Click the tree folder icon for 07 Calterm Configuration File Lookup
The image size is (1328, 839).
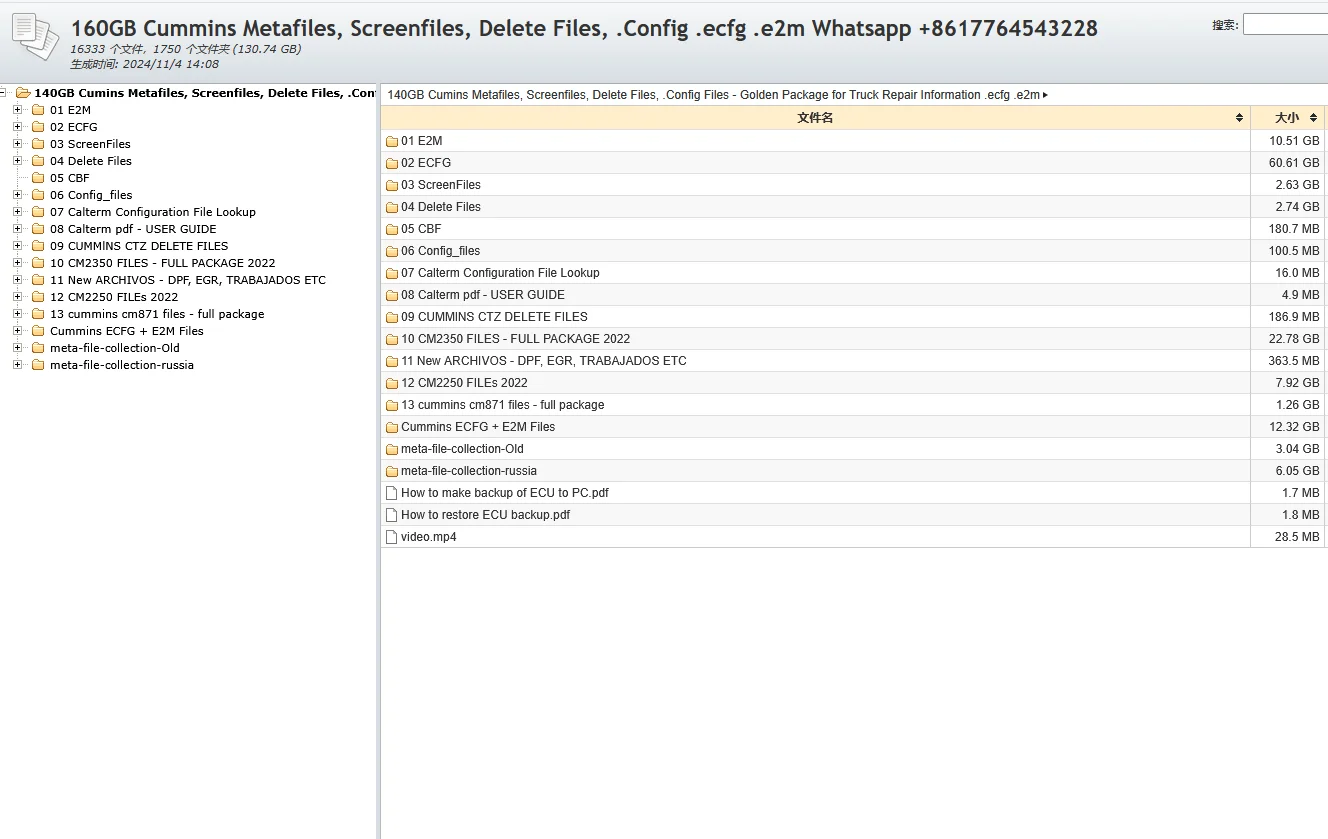click(x=38, y=212)
